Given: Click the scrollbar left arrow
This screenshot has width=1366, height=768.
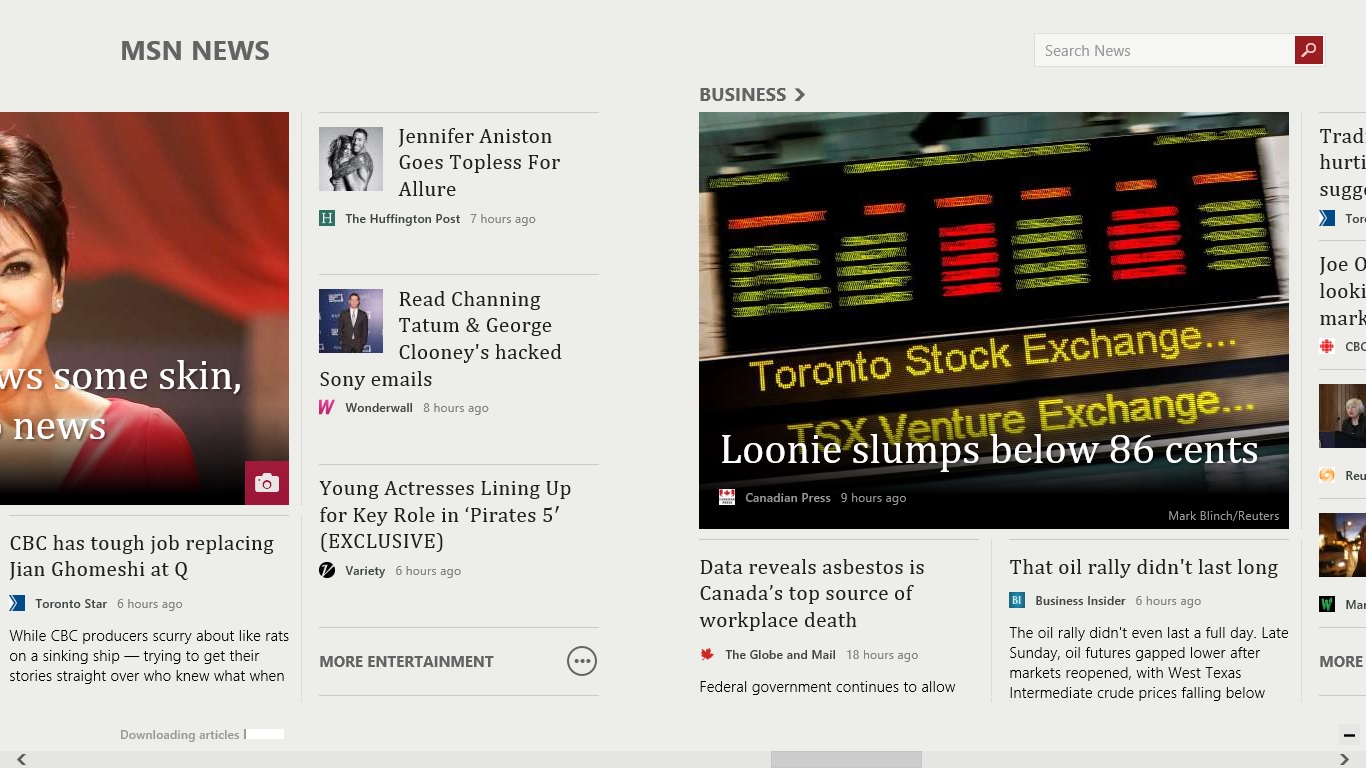Looking at the screenshot, I should (21, 760).
